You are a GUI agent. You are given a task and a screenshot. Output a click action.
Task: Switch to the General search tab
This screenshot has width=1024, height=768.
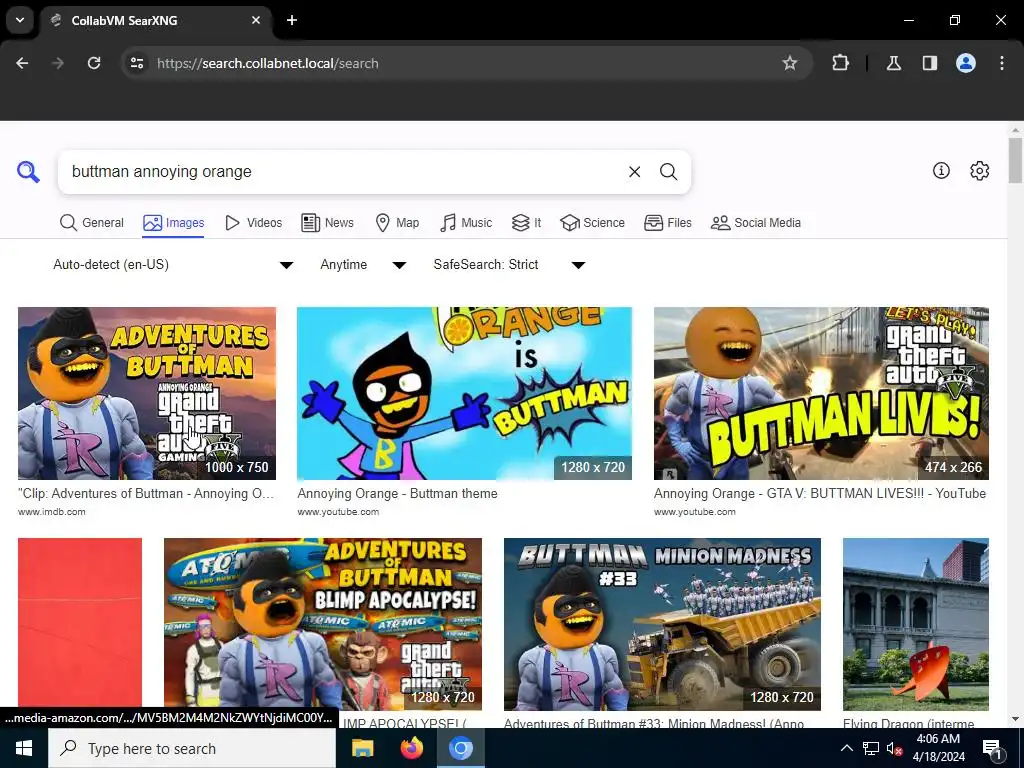click(91, 223)
